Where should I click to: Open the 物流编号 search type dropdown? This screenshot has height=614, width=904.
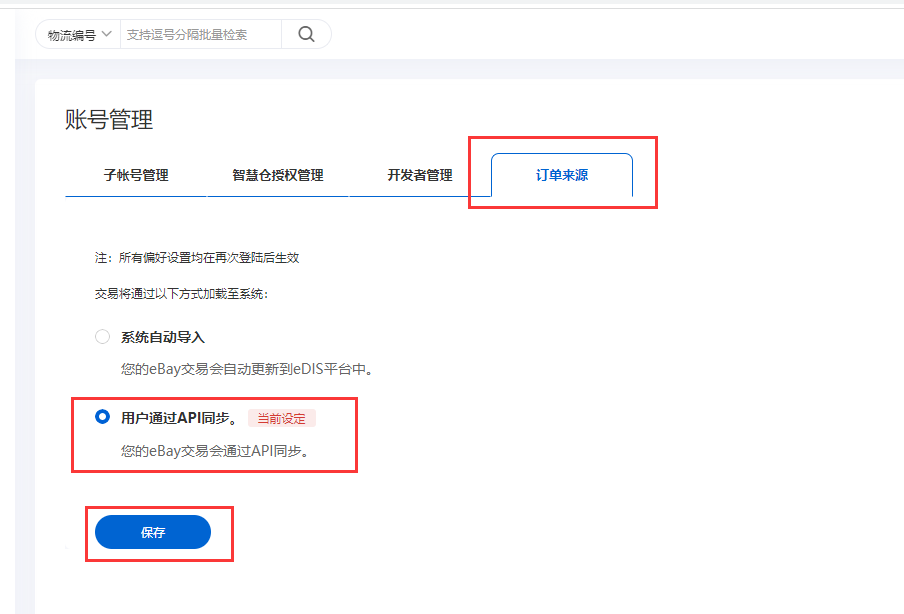click(79, 35)
